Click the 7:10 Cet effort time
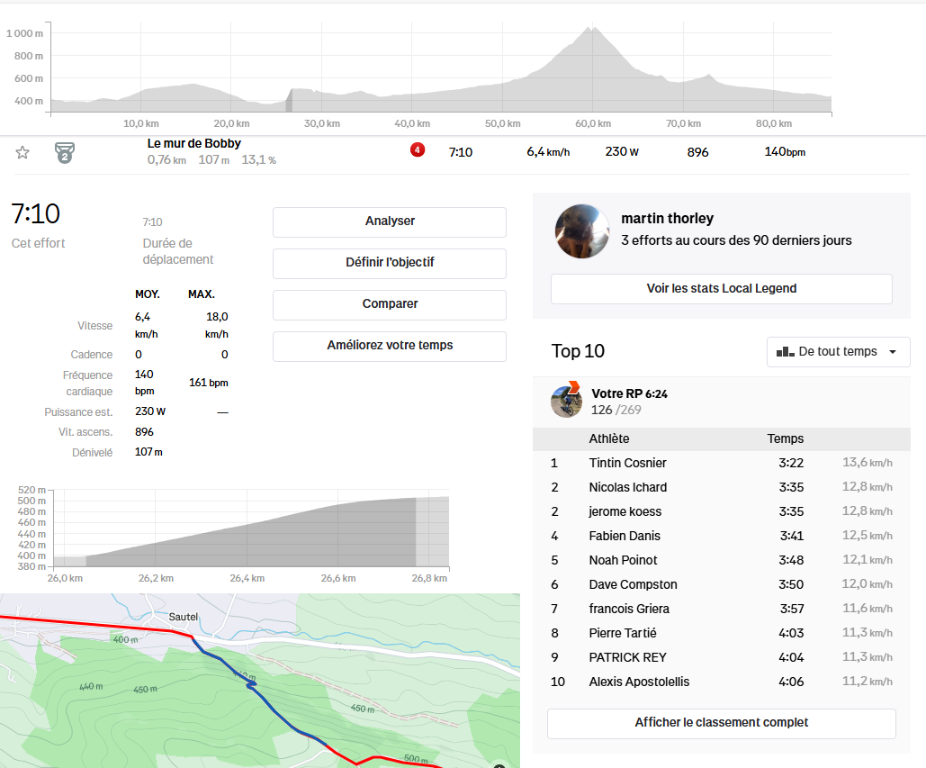The height and width of the screenshot is (768, 926). [35, 214]
